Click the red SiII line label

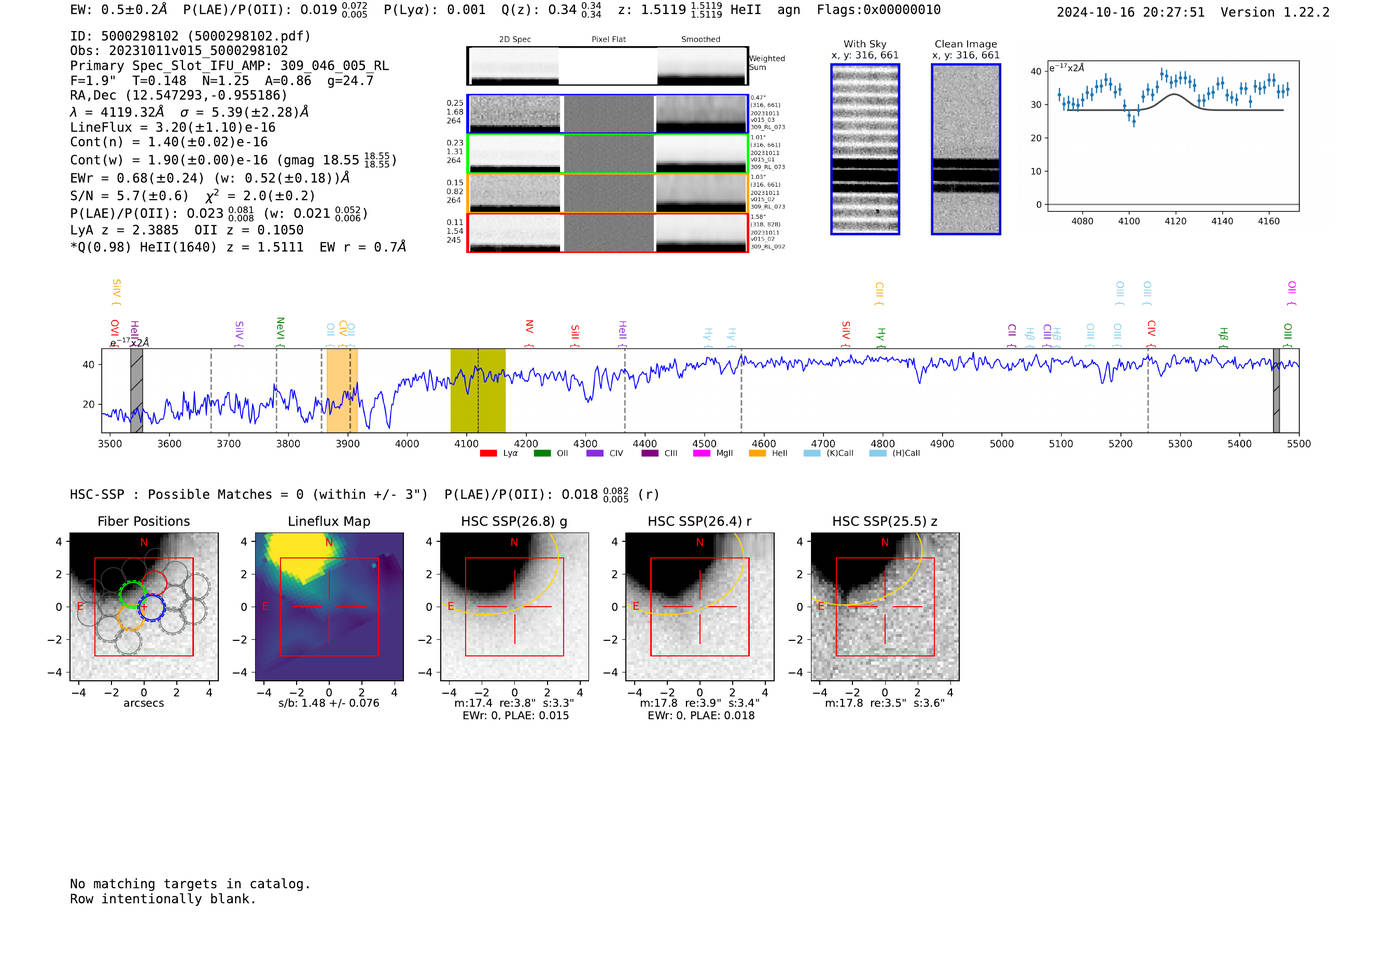tap(575, 334)
